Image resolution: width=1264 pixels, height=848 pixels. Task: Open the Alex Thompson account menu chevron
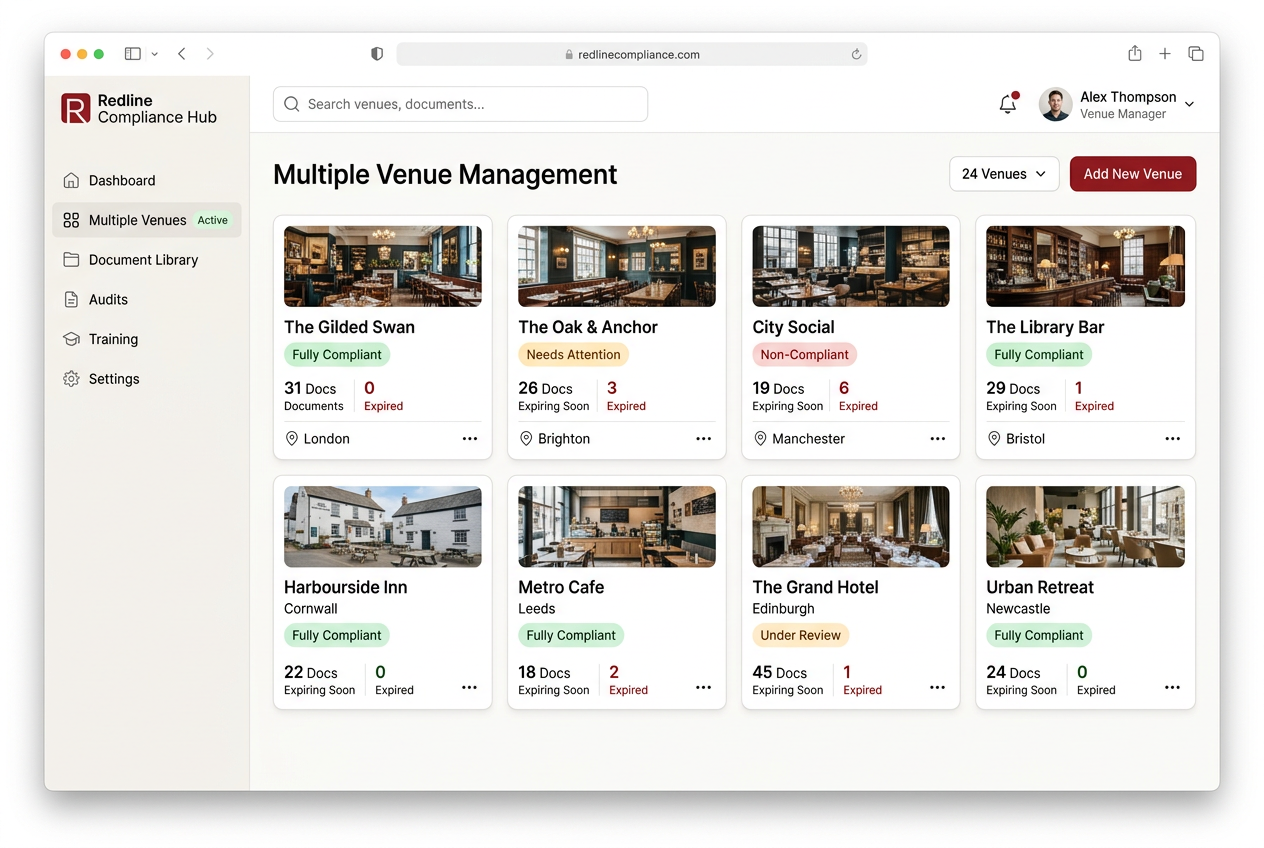(1189, 104)
